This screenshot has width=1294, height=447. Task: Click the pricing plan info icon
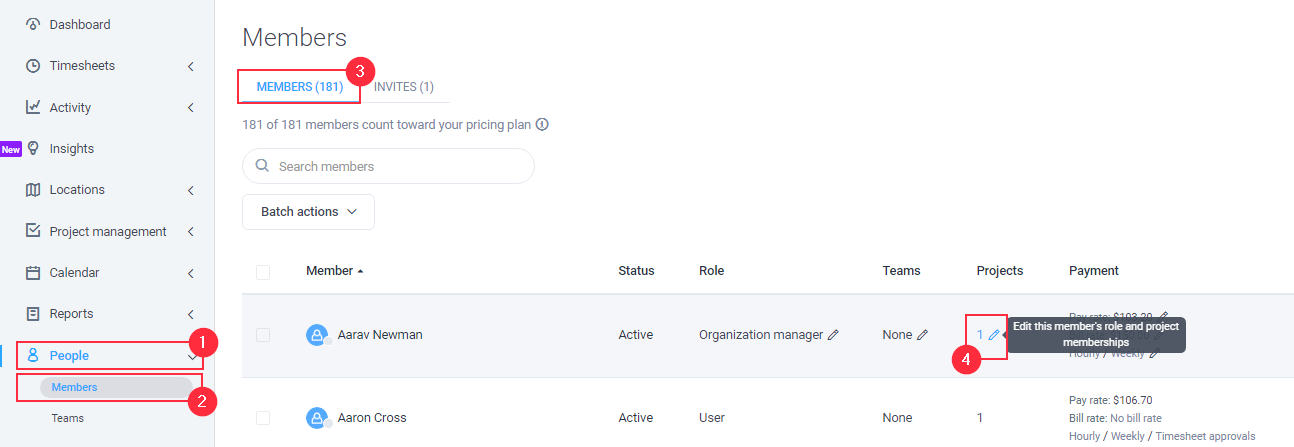coord(542,125)
